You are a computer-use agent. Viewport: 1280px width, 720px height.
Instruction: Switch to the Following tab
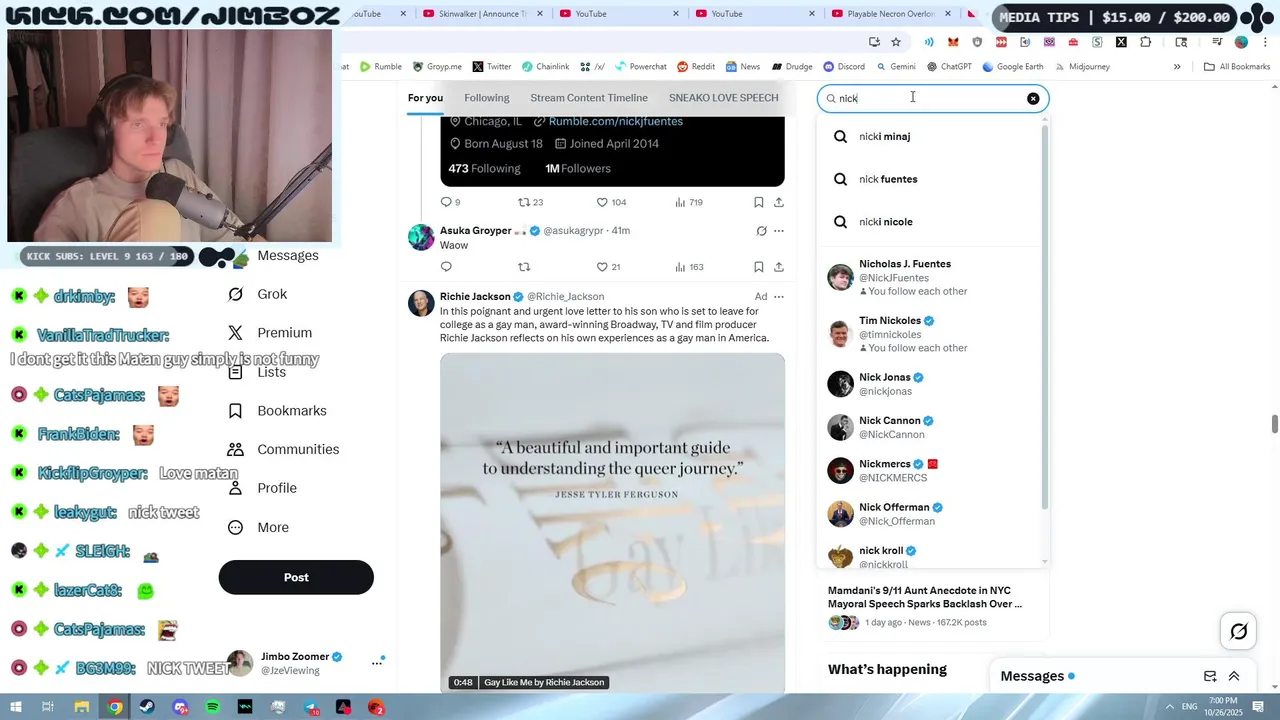pos(487,98)
